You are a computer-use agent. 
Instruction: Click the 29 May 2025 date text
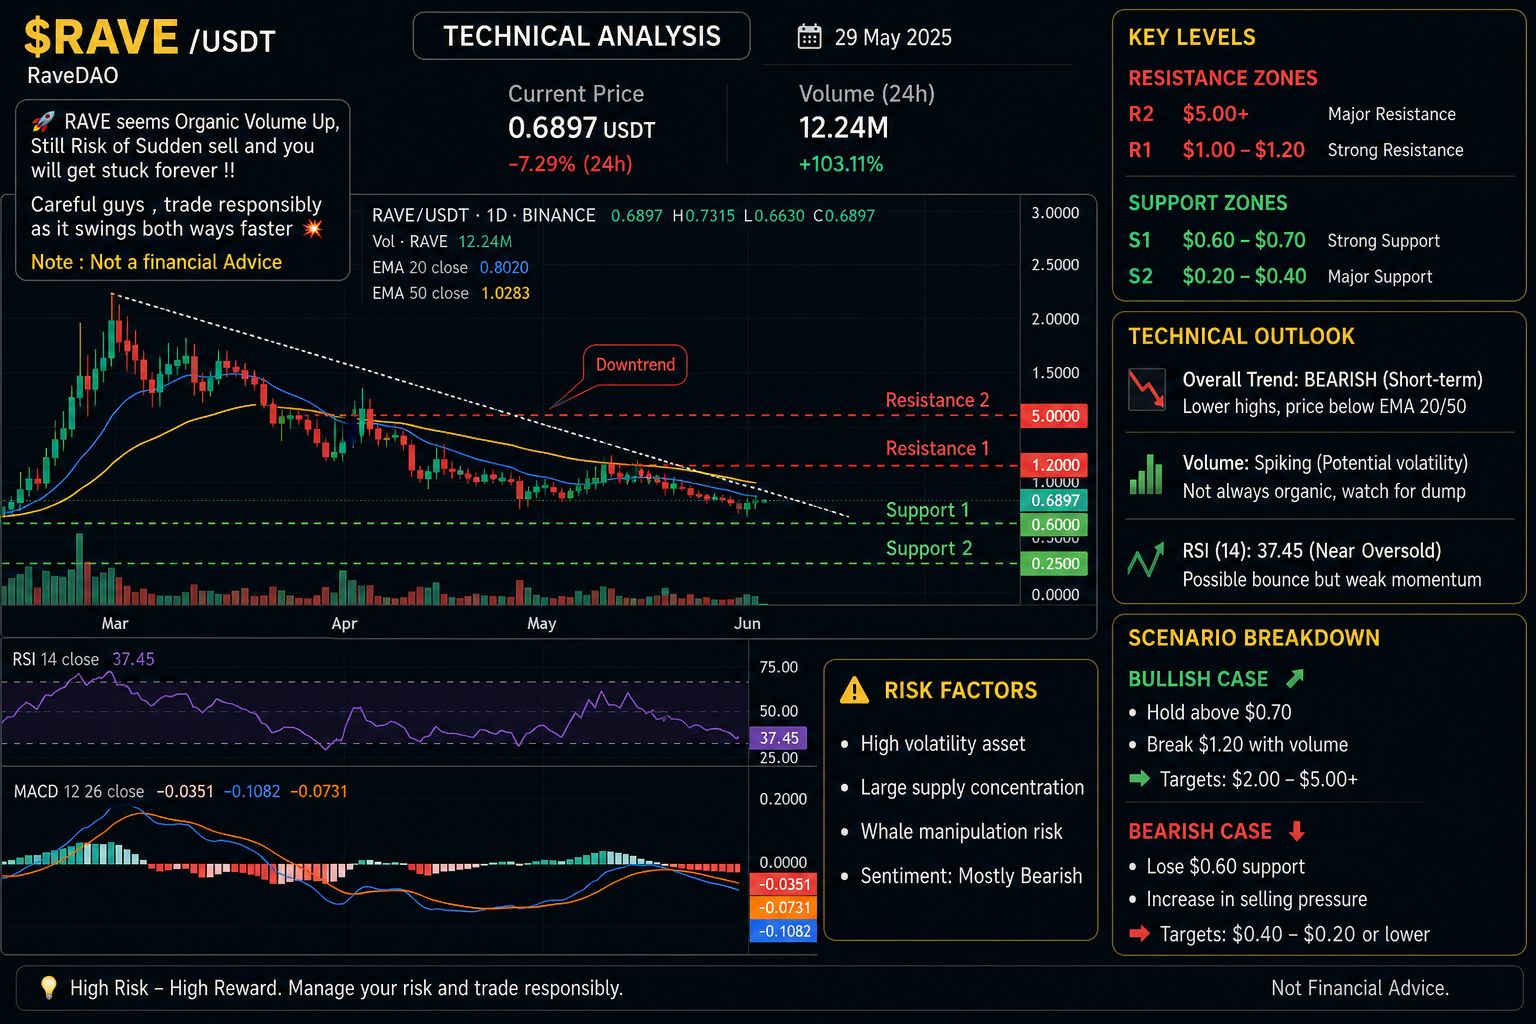(x=893, y=38)
